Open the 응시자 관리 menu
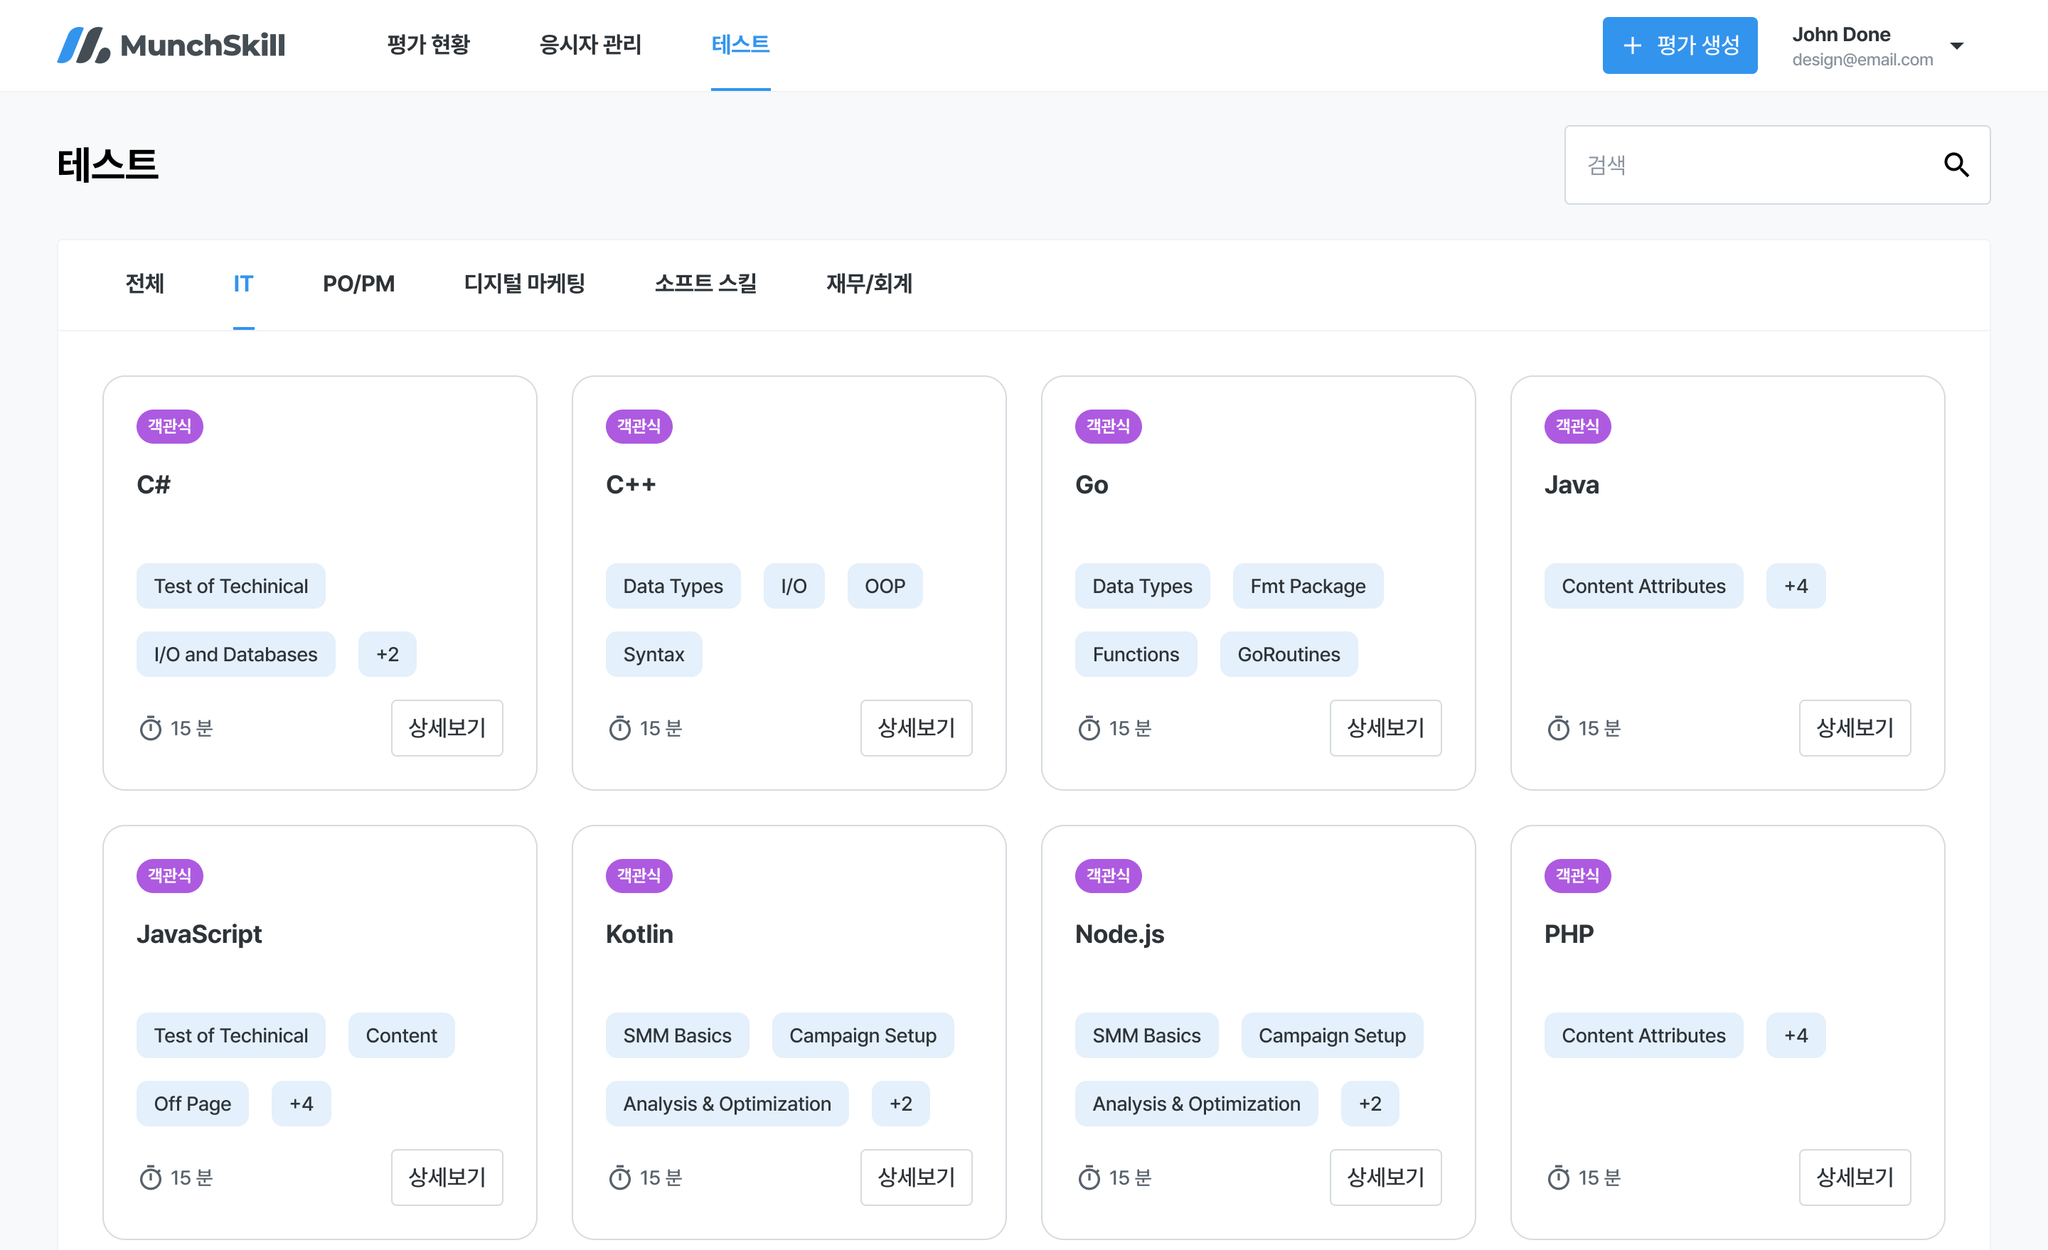 tap(590, 45)
